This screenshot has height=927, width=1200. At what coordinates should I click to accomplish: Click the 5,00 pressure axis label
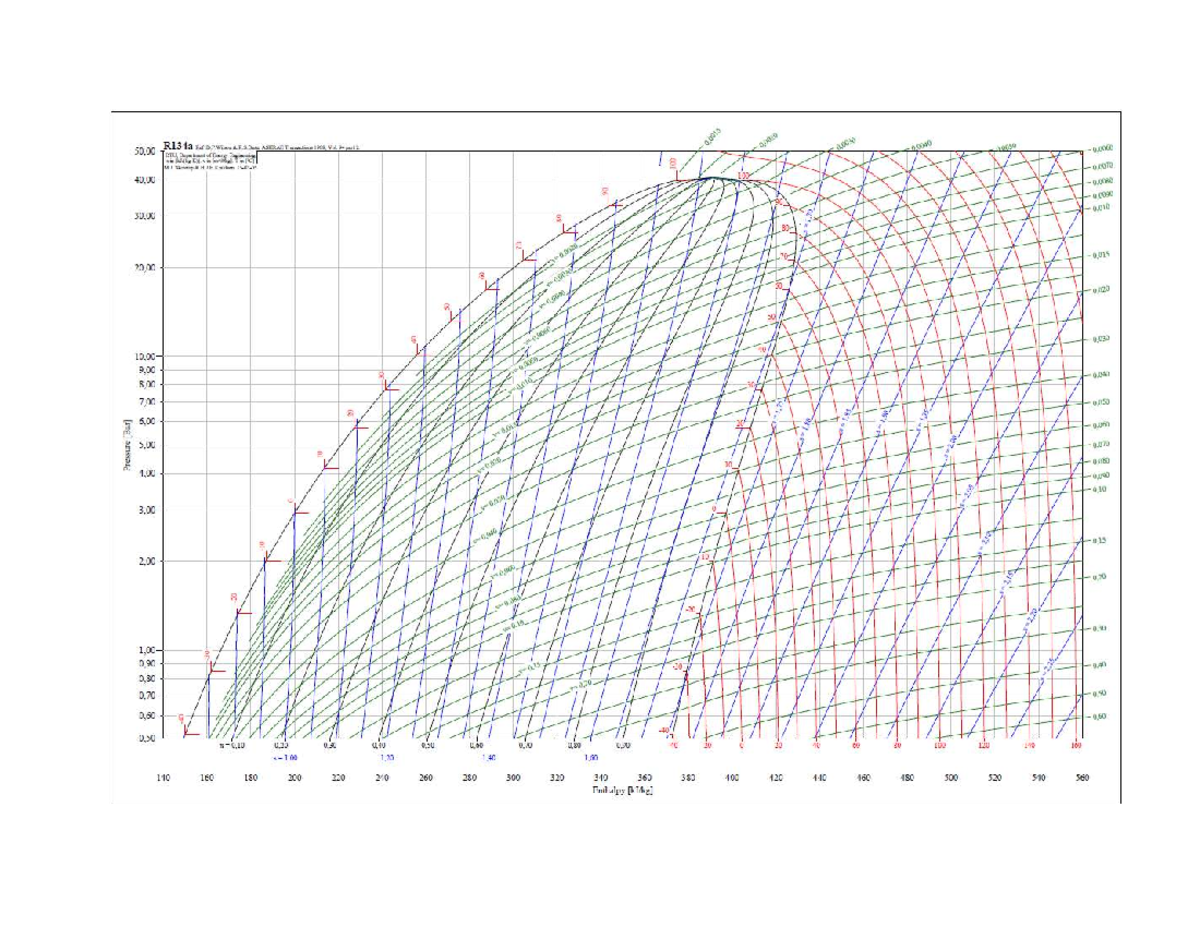point(146,445)
